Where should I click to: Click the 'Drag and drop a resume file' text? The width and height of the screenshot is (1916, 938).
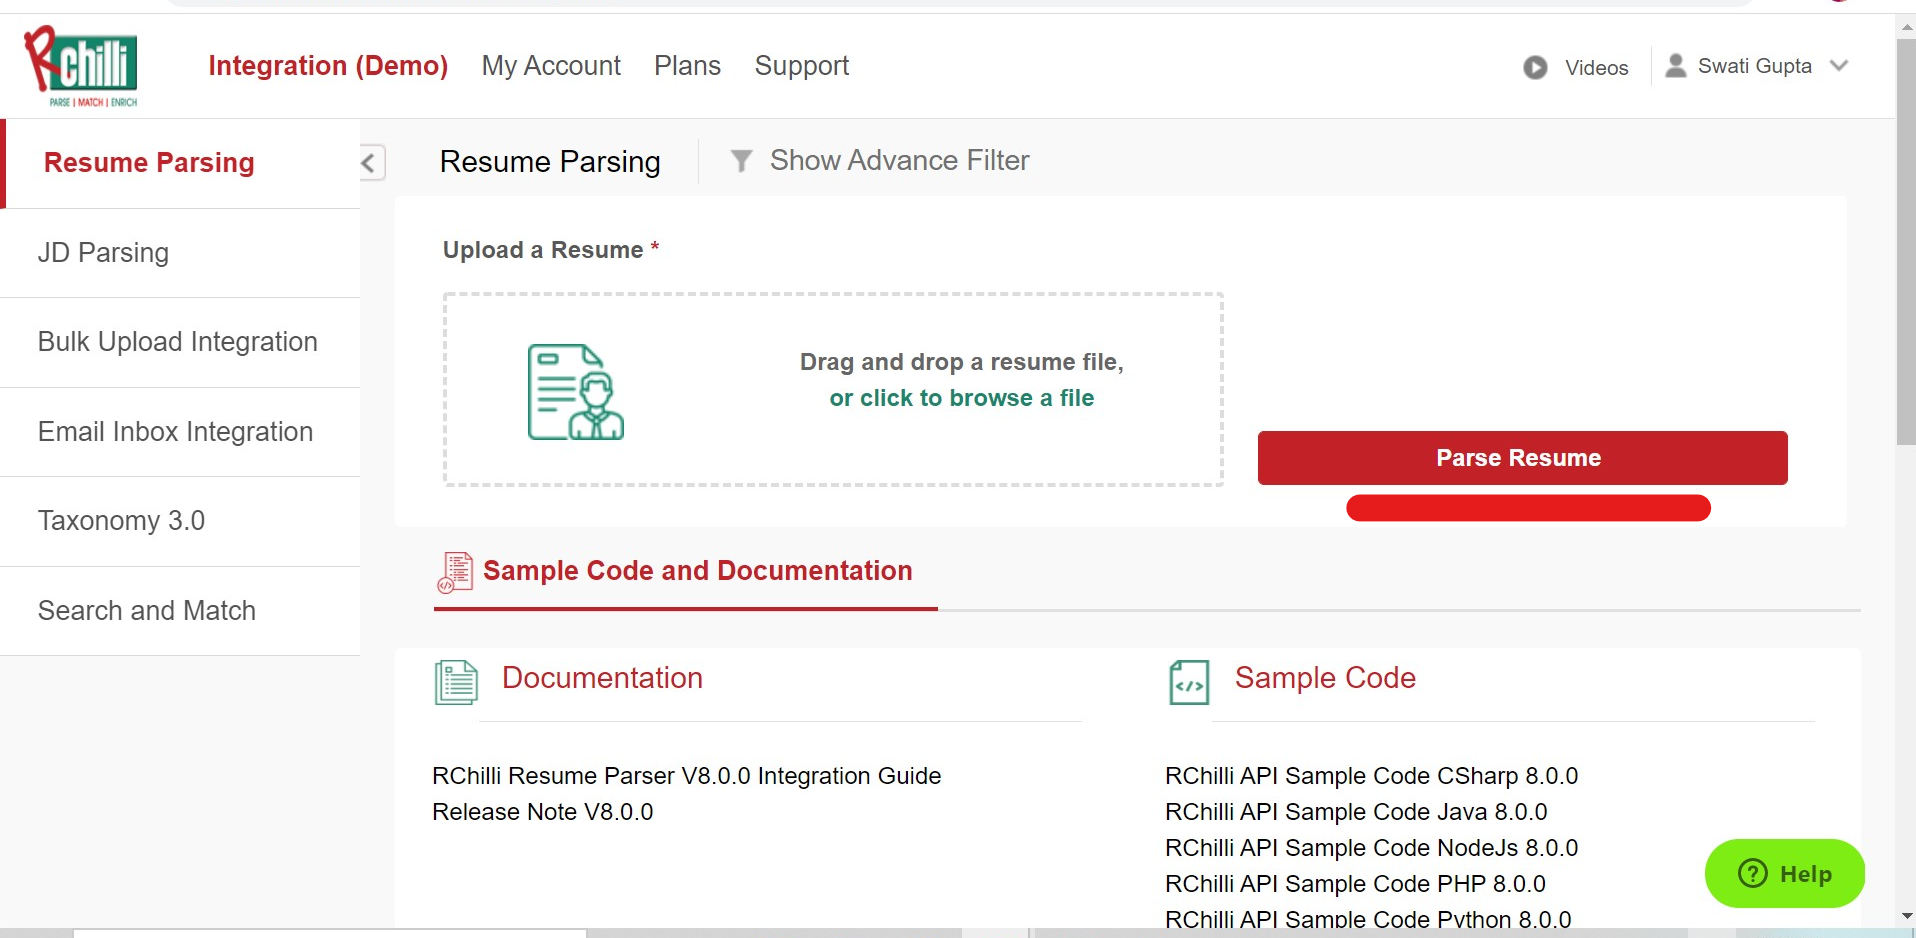coord(961,362)
